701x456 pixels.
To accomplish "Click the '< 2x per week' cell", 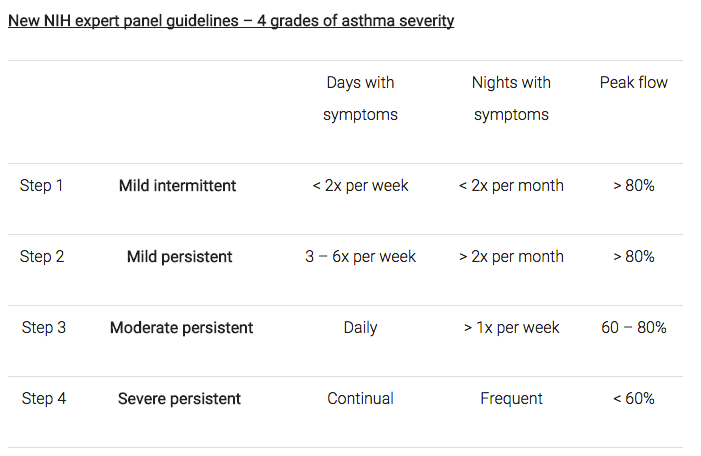I will (360, 186).
